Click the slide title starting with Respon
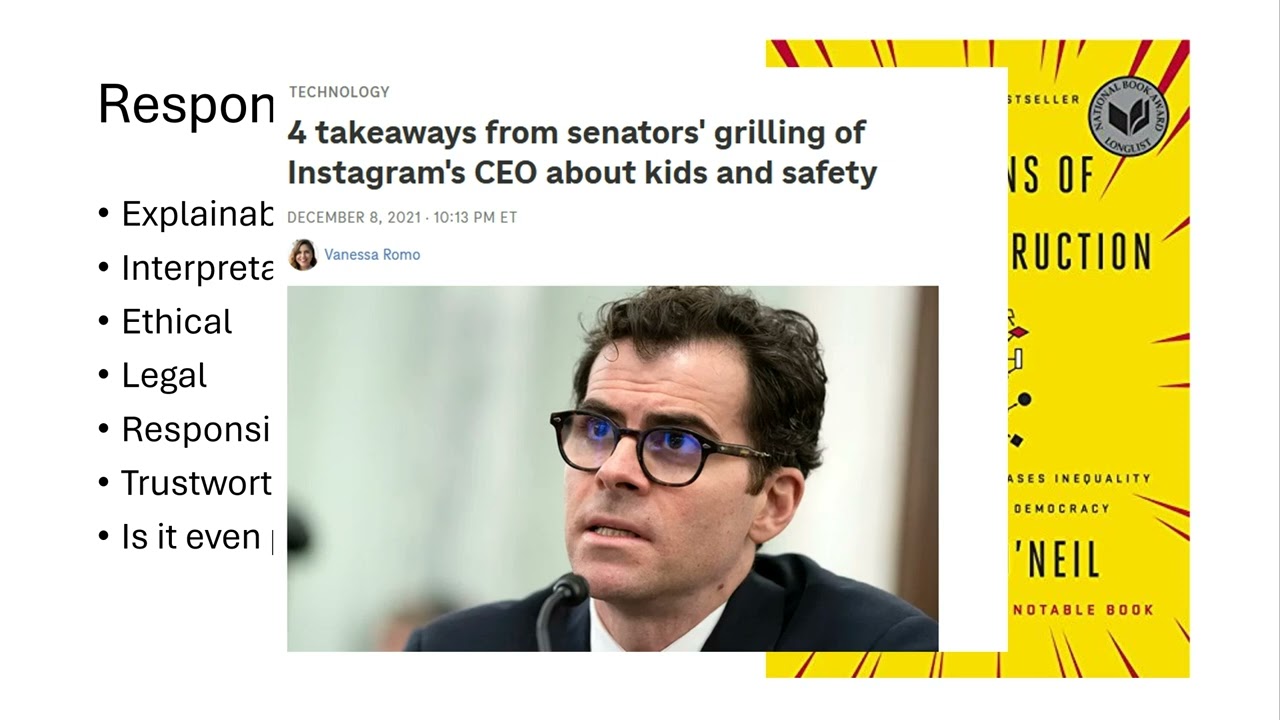Viewport: 1280px width, 720px height. tap(186, 104)
